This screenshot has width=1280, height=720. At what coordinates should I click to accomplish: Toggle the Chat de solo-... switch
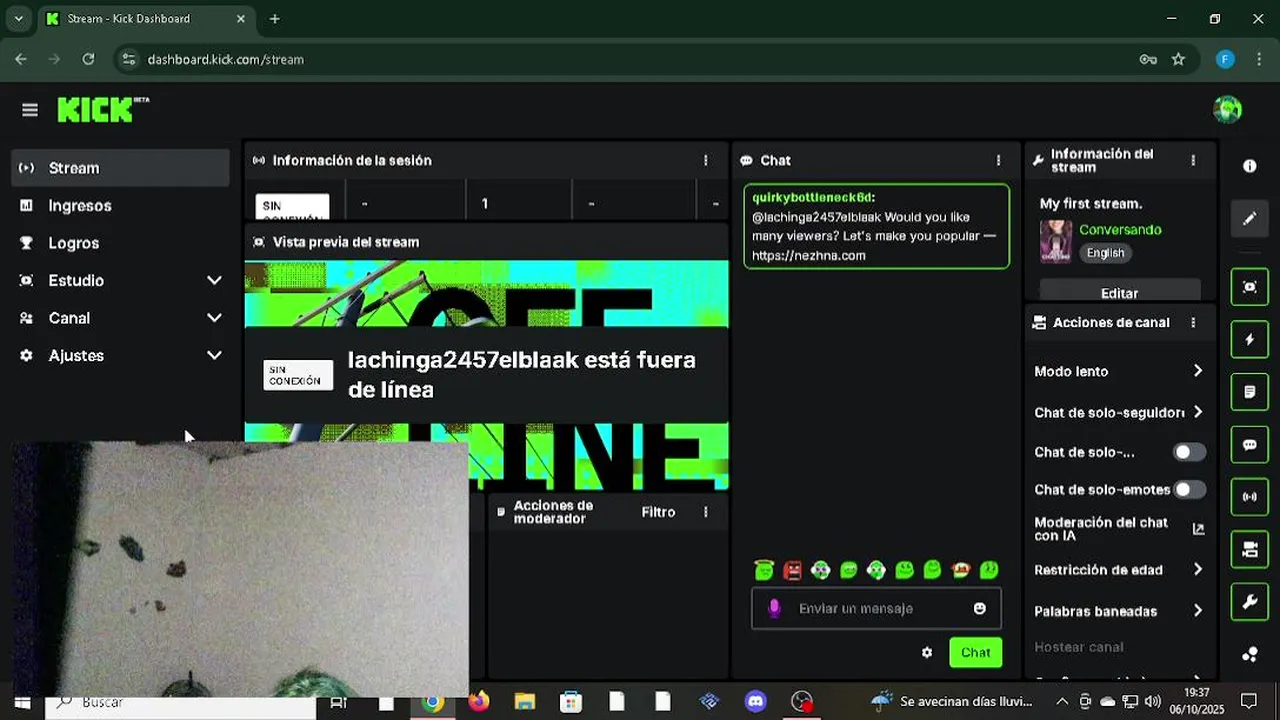(1189, 452)
